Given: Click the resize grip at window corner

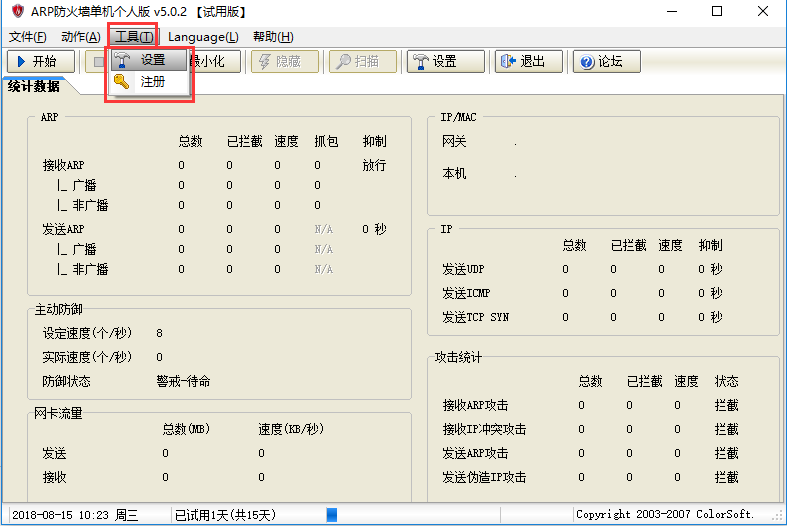Looking at the screenshot, I should (778, 517).
